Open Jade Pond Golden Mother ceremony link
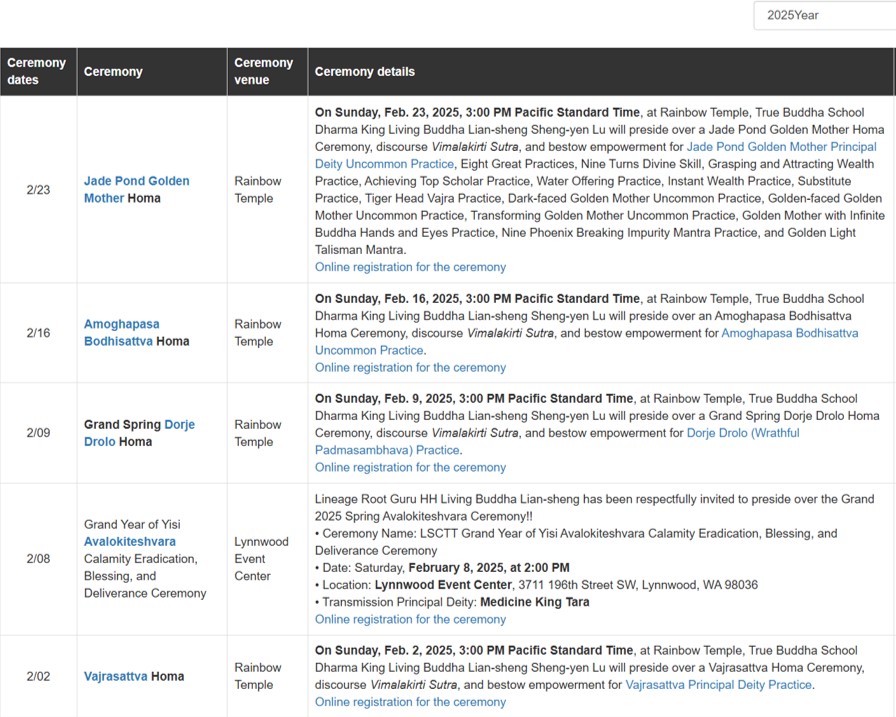Screen dimensions: 896x717 click(x=137, y=189)
